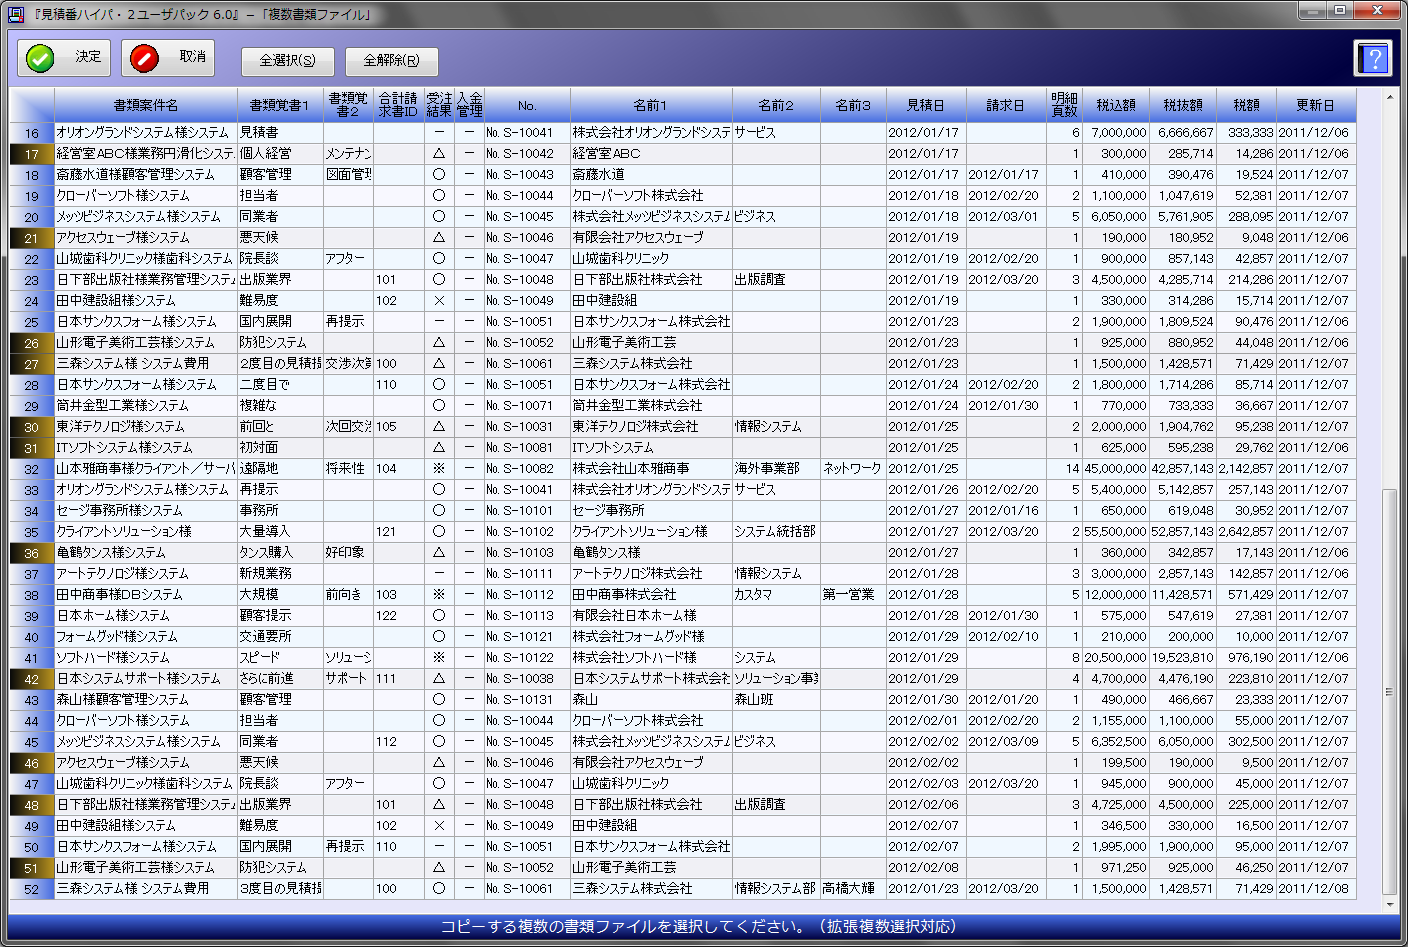Viewport: 1408px width, 947px height.
Task: Click 株式会社山本雅商事 name cell
Action: click(x=651, y=469)
